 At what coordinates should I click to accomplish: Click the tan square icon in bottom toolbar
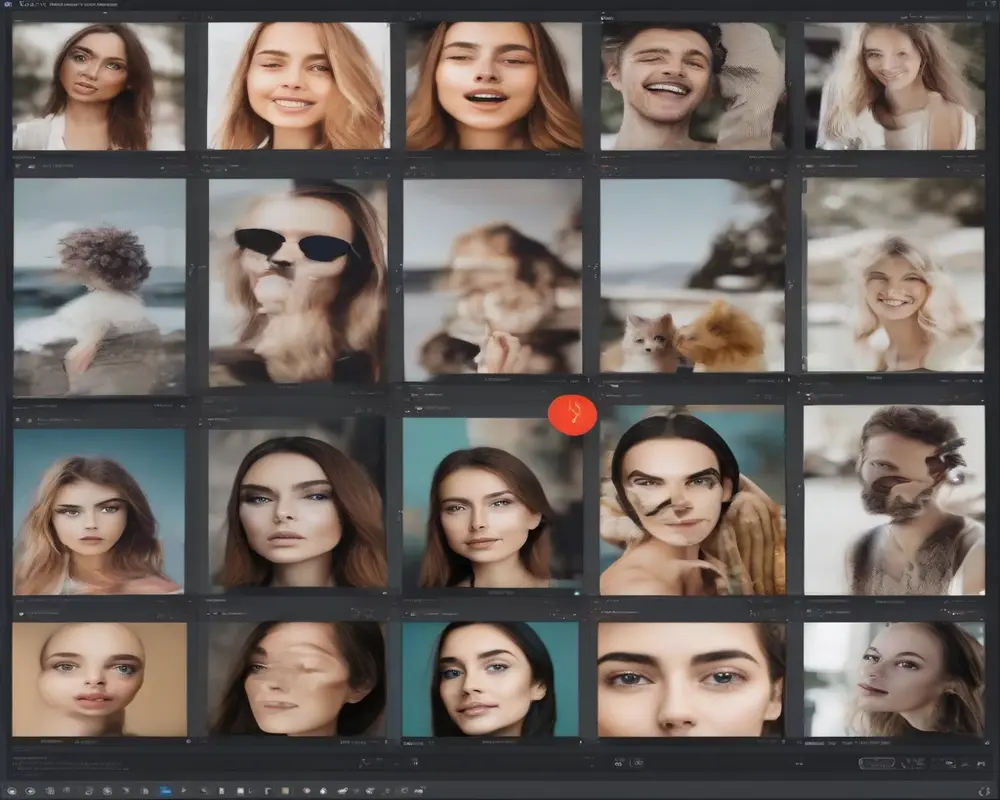(x=285, y=791)
